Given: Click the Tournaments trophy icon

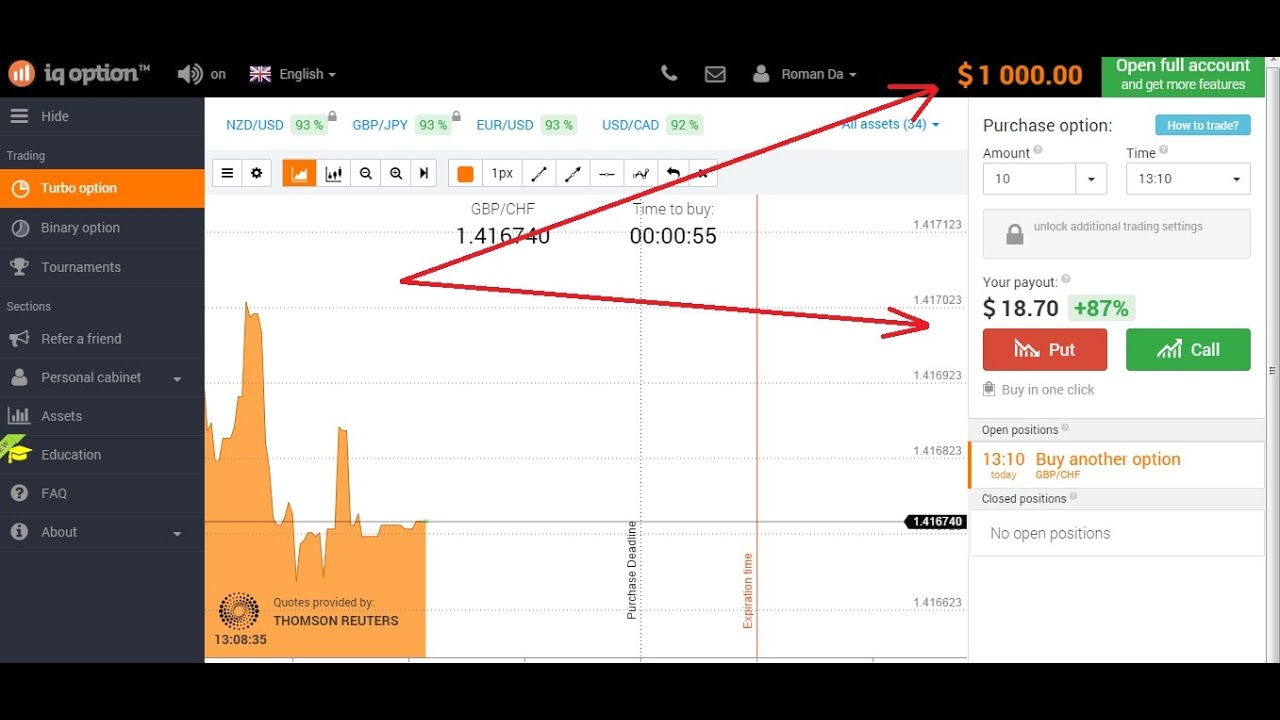Looking at the screenshot, I should tap(19, 267).
